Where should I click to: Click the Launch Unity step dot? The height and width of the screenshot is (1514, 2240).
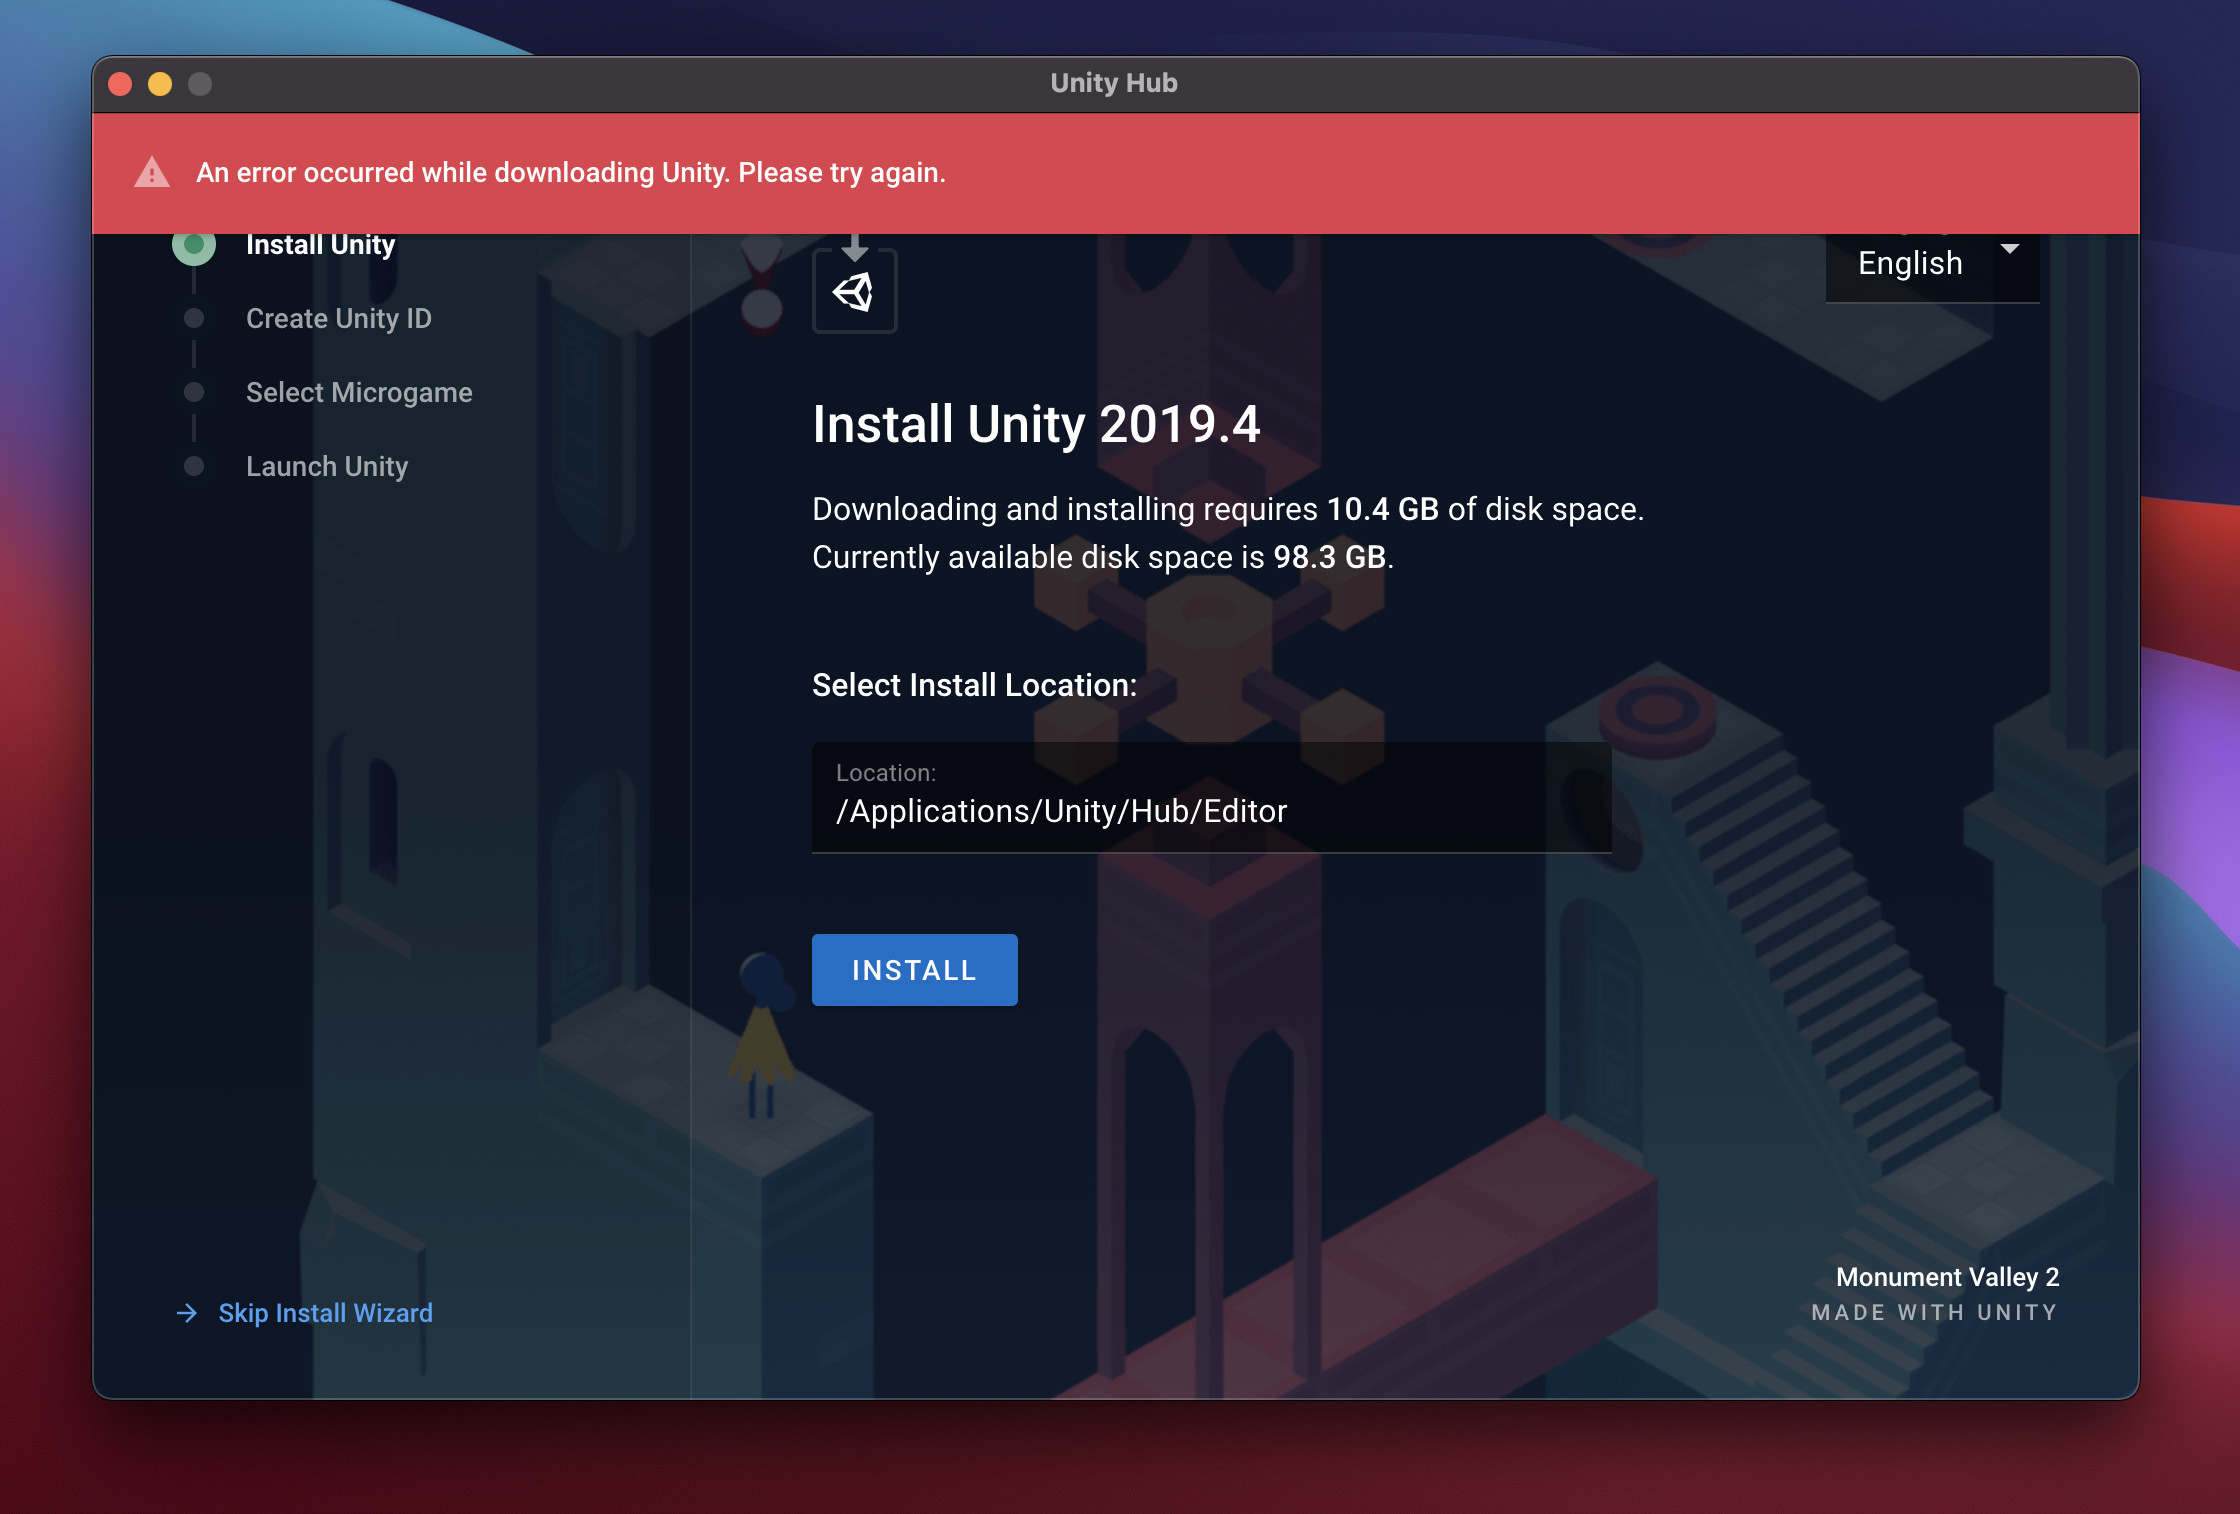pyautogui.click(x=194, y=466)
